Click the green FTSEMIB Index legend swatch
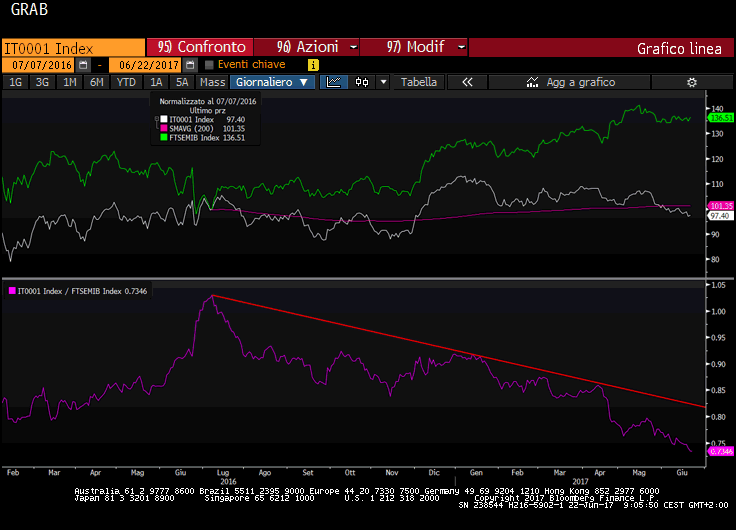Viewport: 736px width, 530px height. (164, 138)
